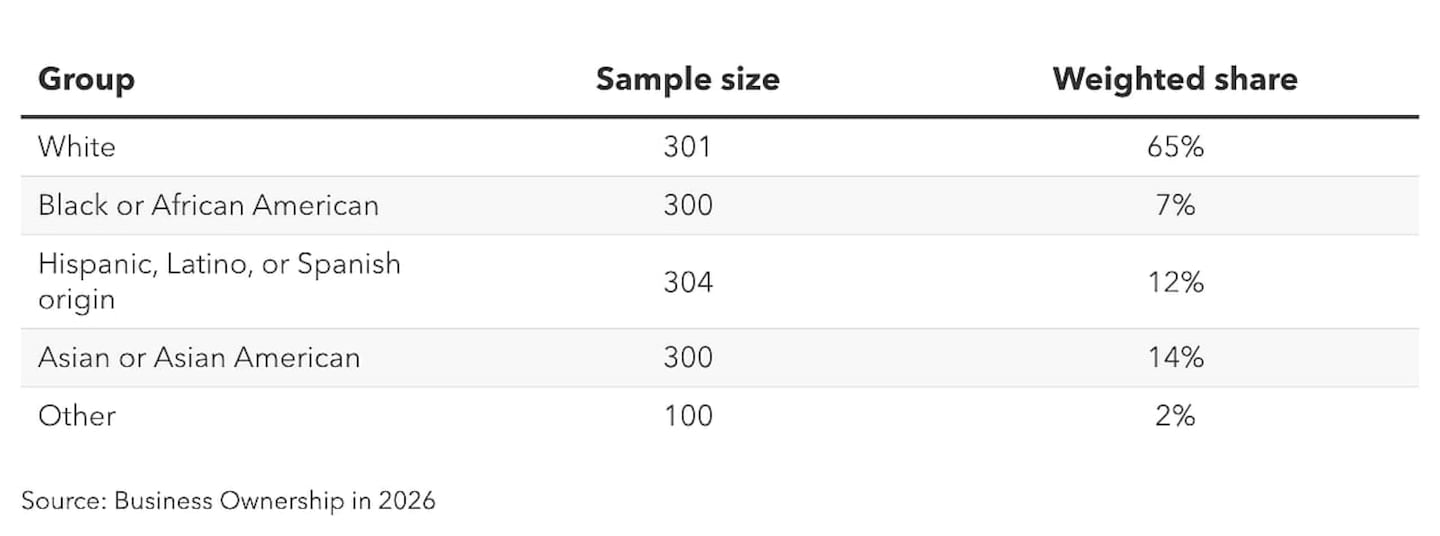Image resolution: width=1440 pixels, height=536 pixels.
Task: Select the Black or African American row
Action: pos(720,205)
